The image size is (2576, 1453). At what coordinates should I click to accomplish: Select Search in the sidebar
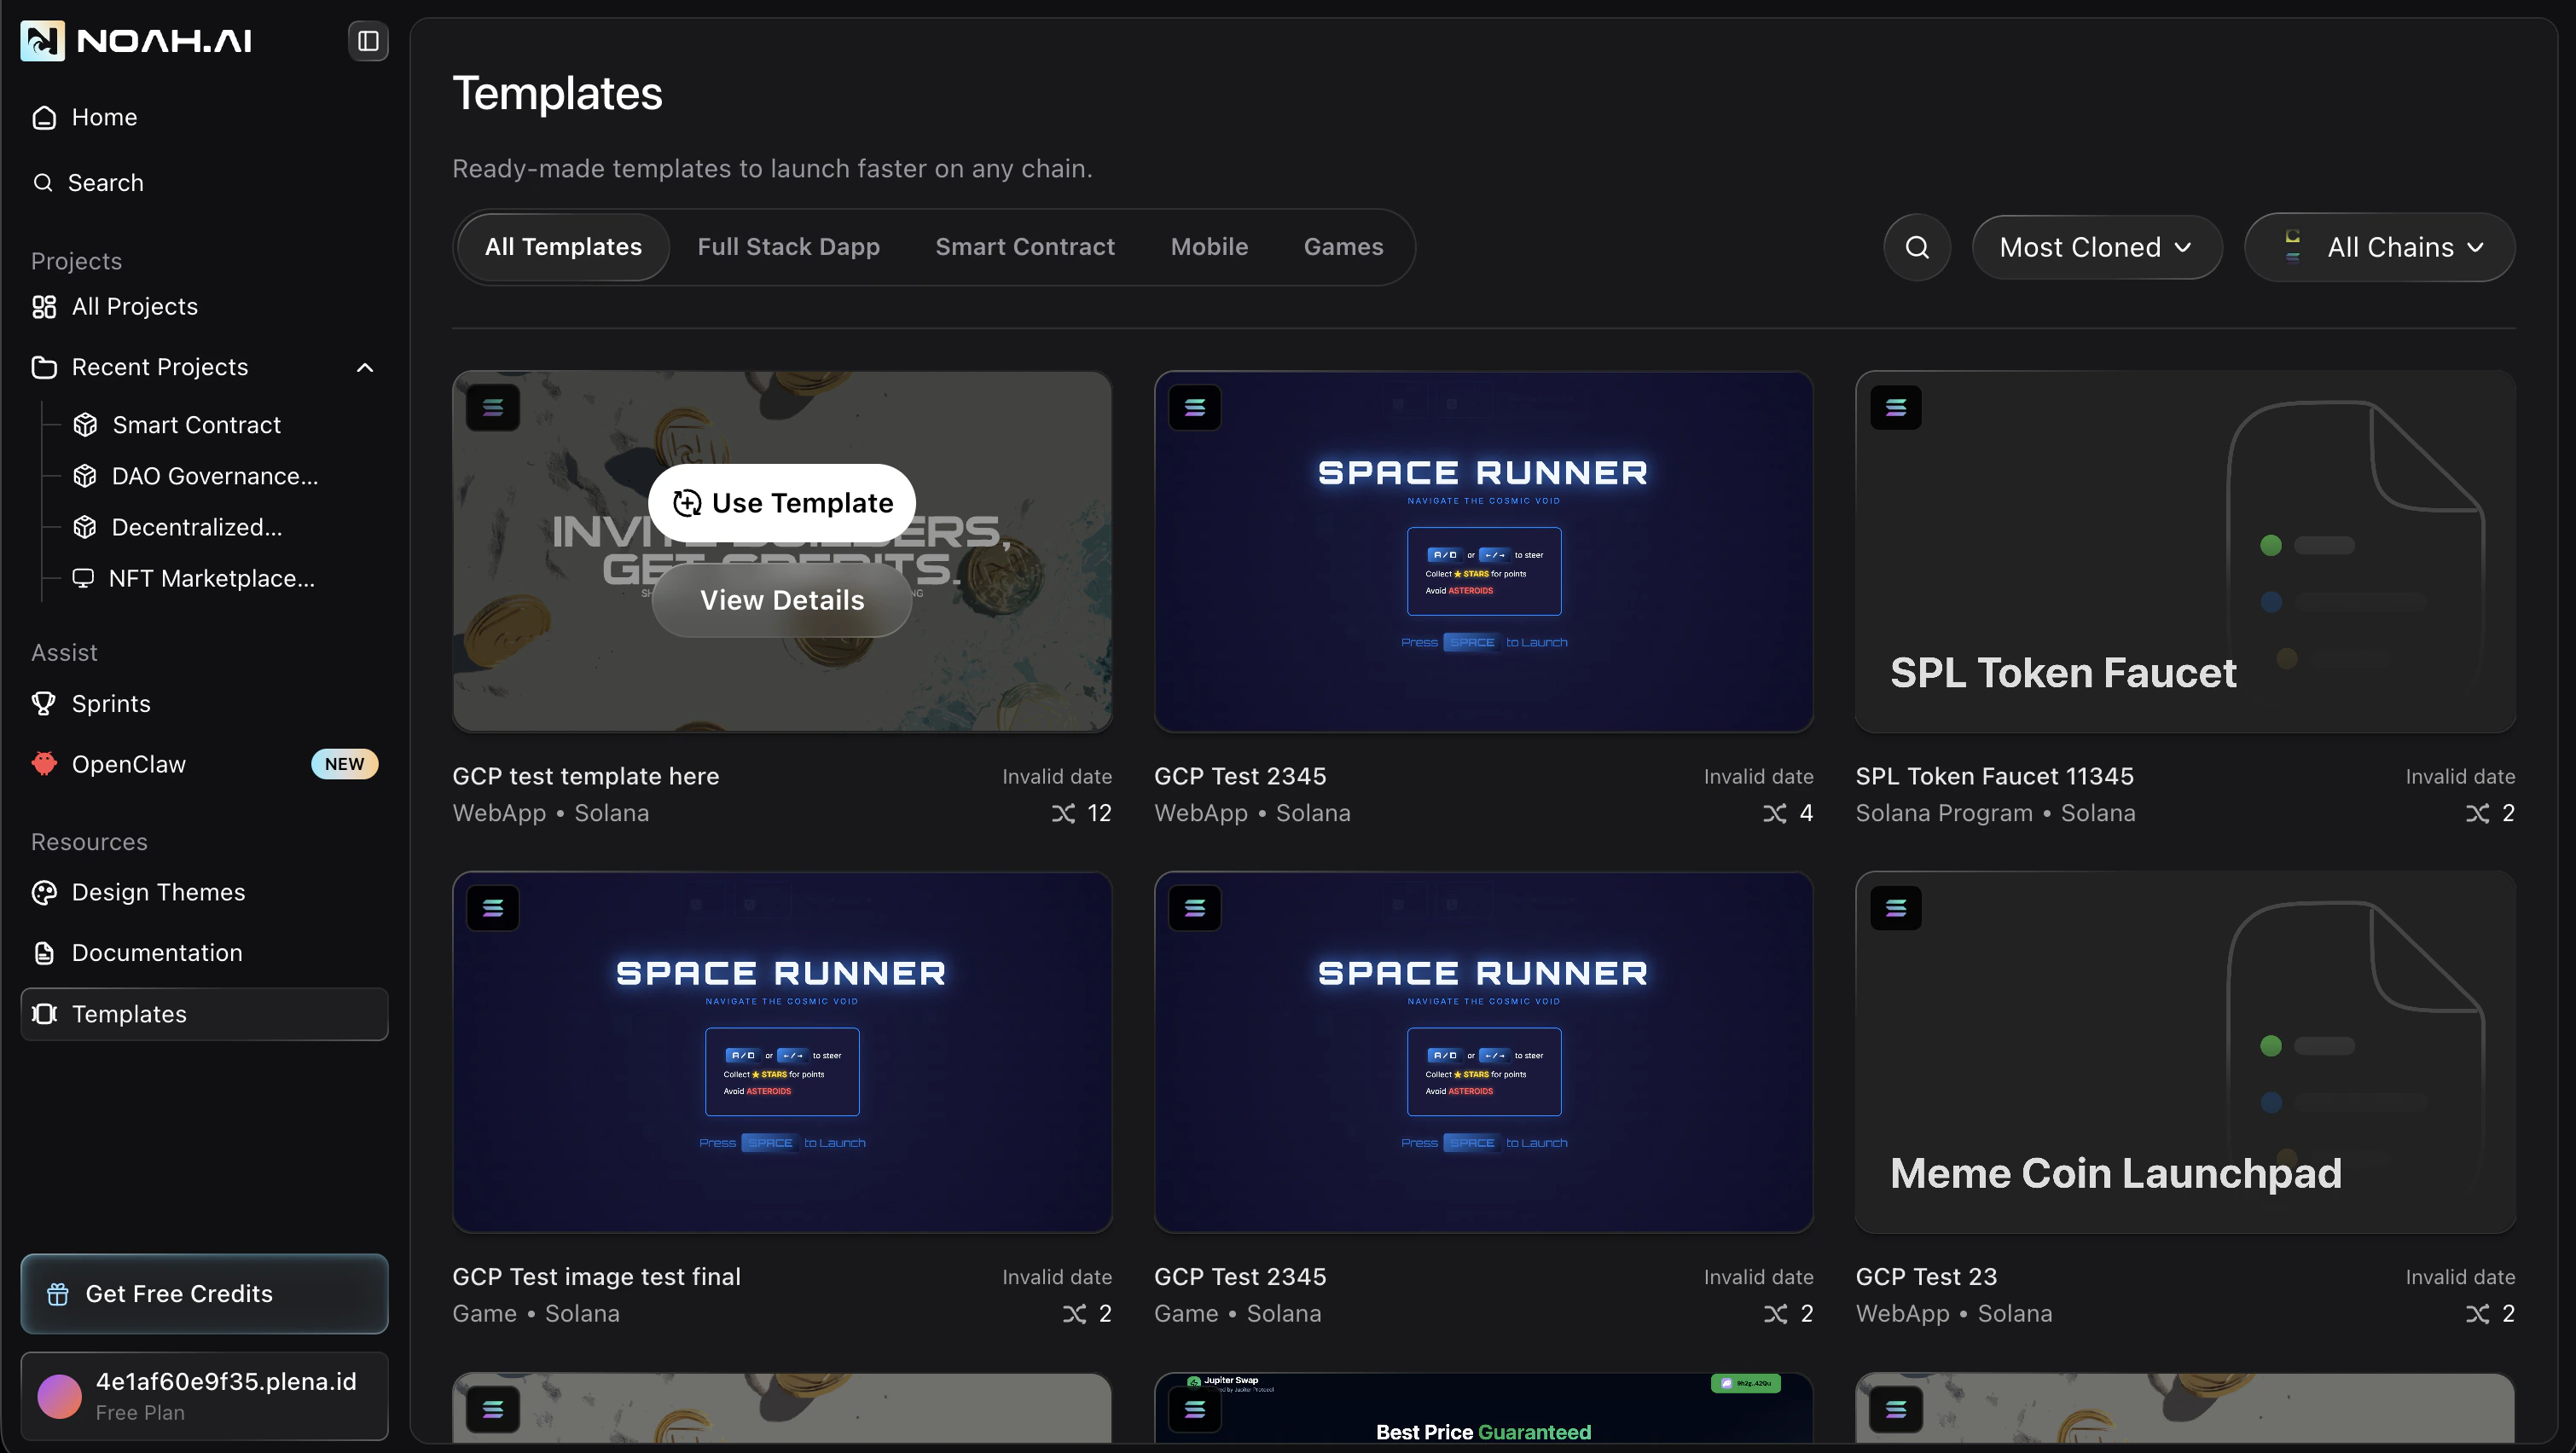click(104, 182)
